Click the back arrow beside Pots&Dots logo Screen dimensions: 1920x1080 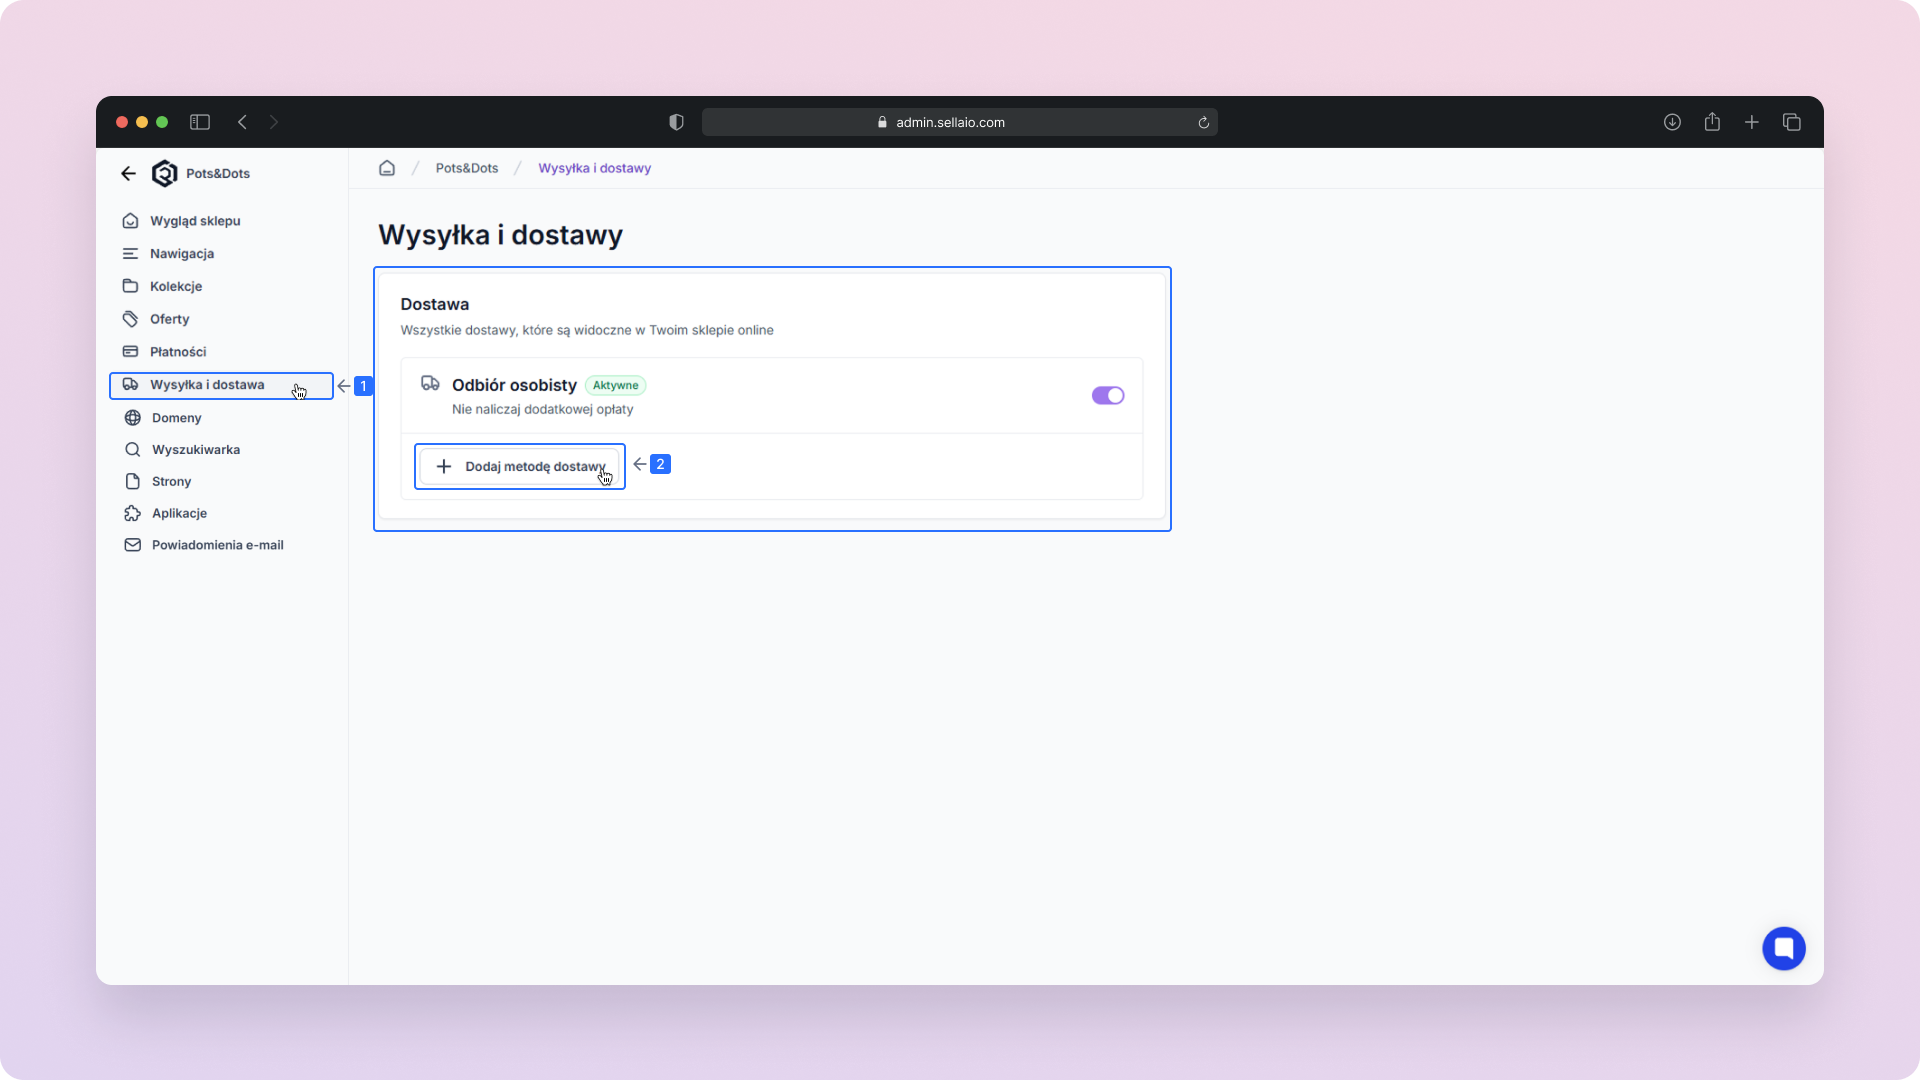point(128,173)
